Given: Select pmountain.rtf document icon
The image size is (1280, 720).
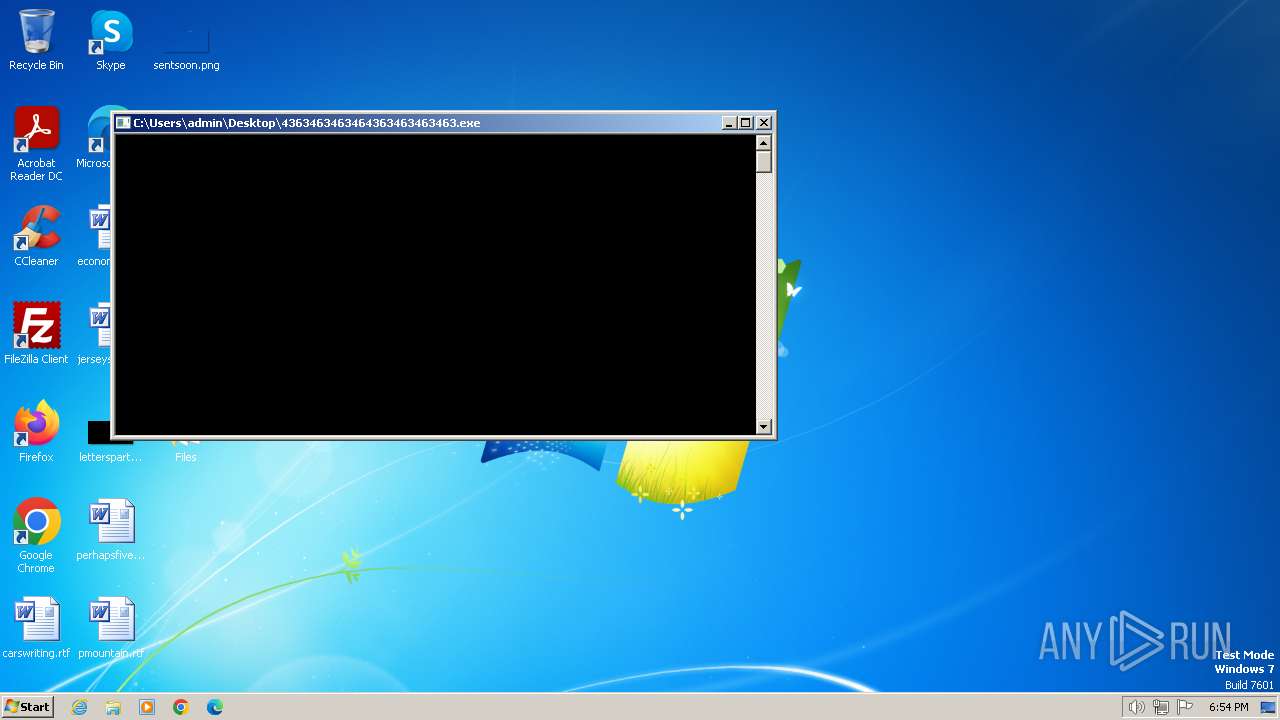Looking at the screenshot, I should point(110,628).
